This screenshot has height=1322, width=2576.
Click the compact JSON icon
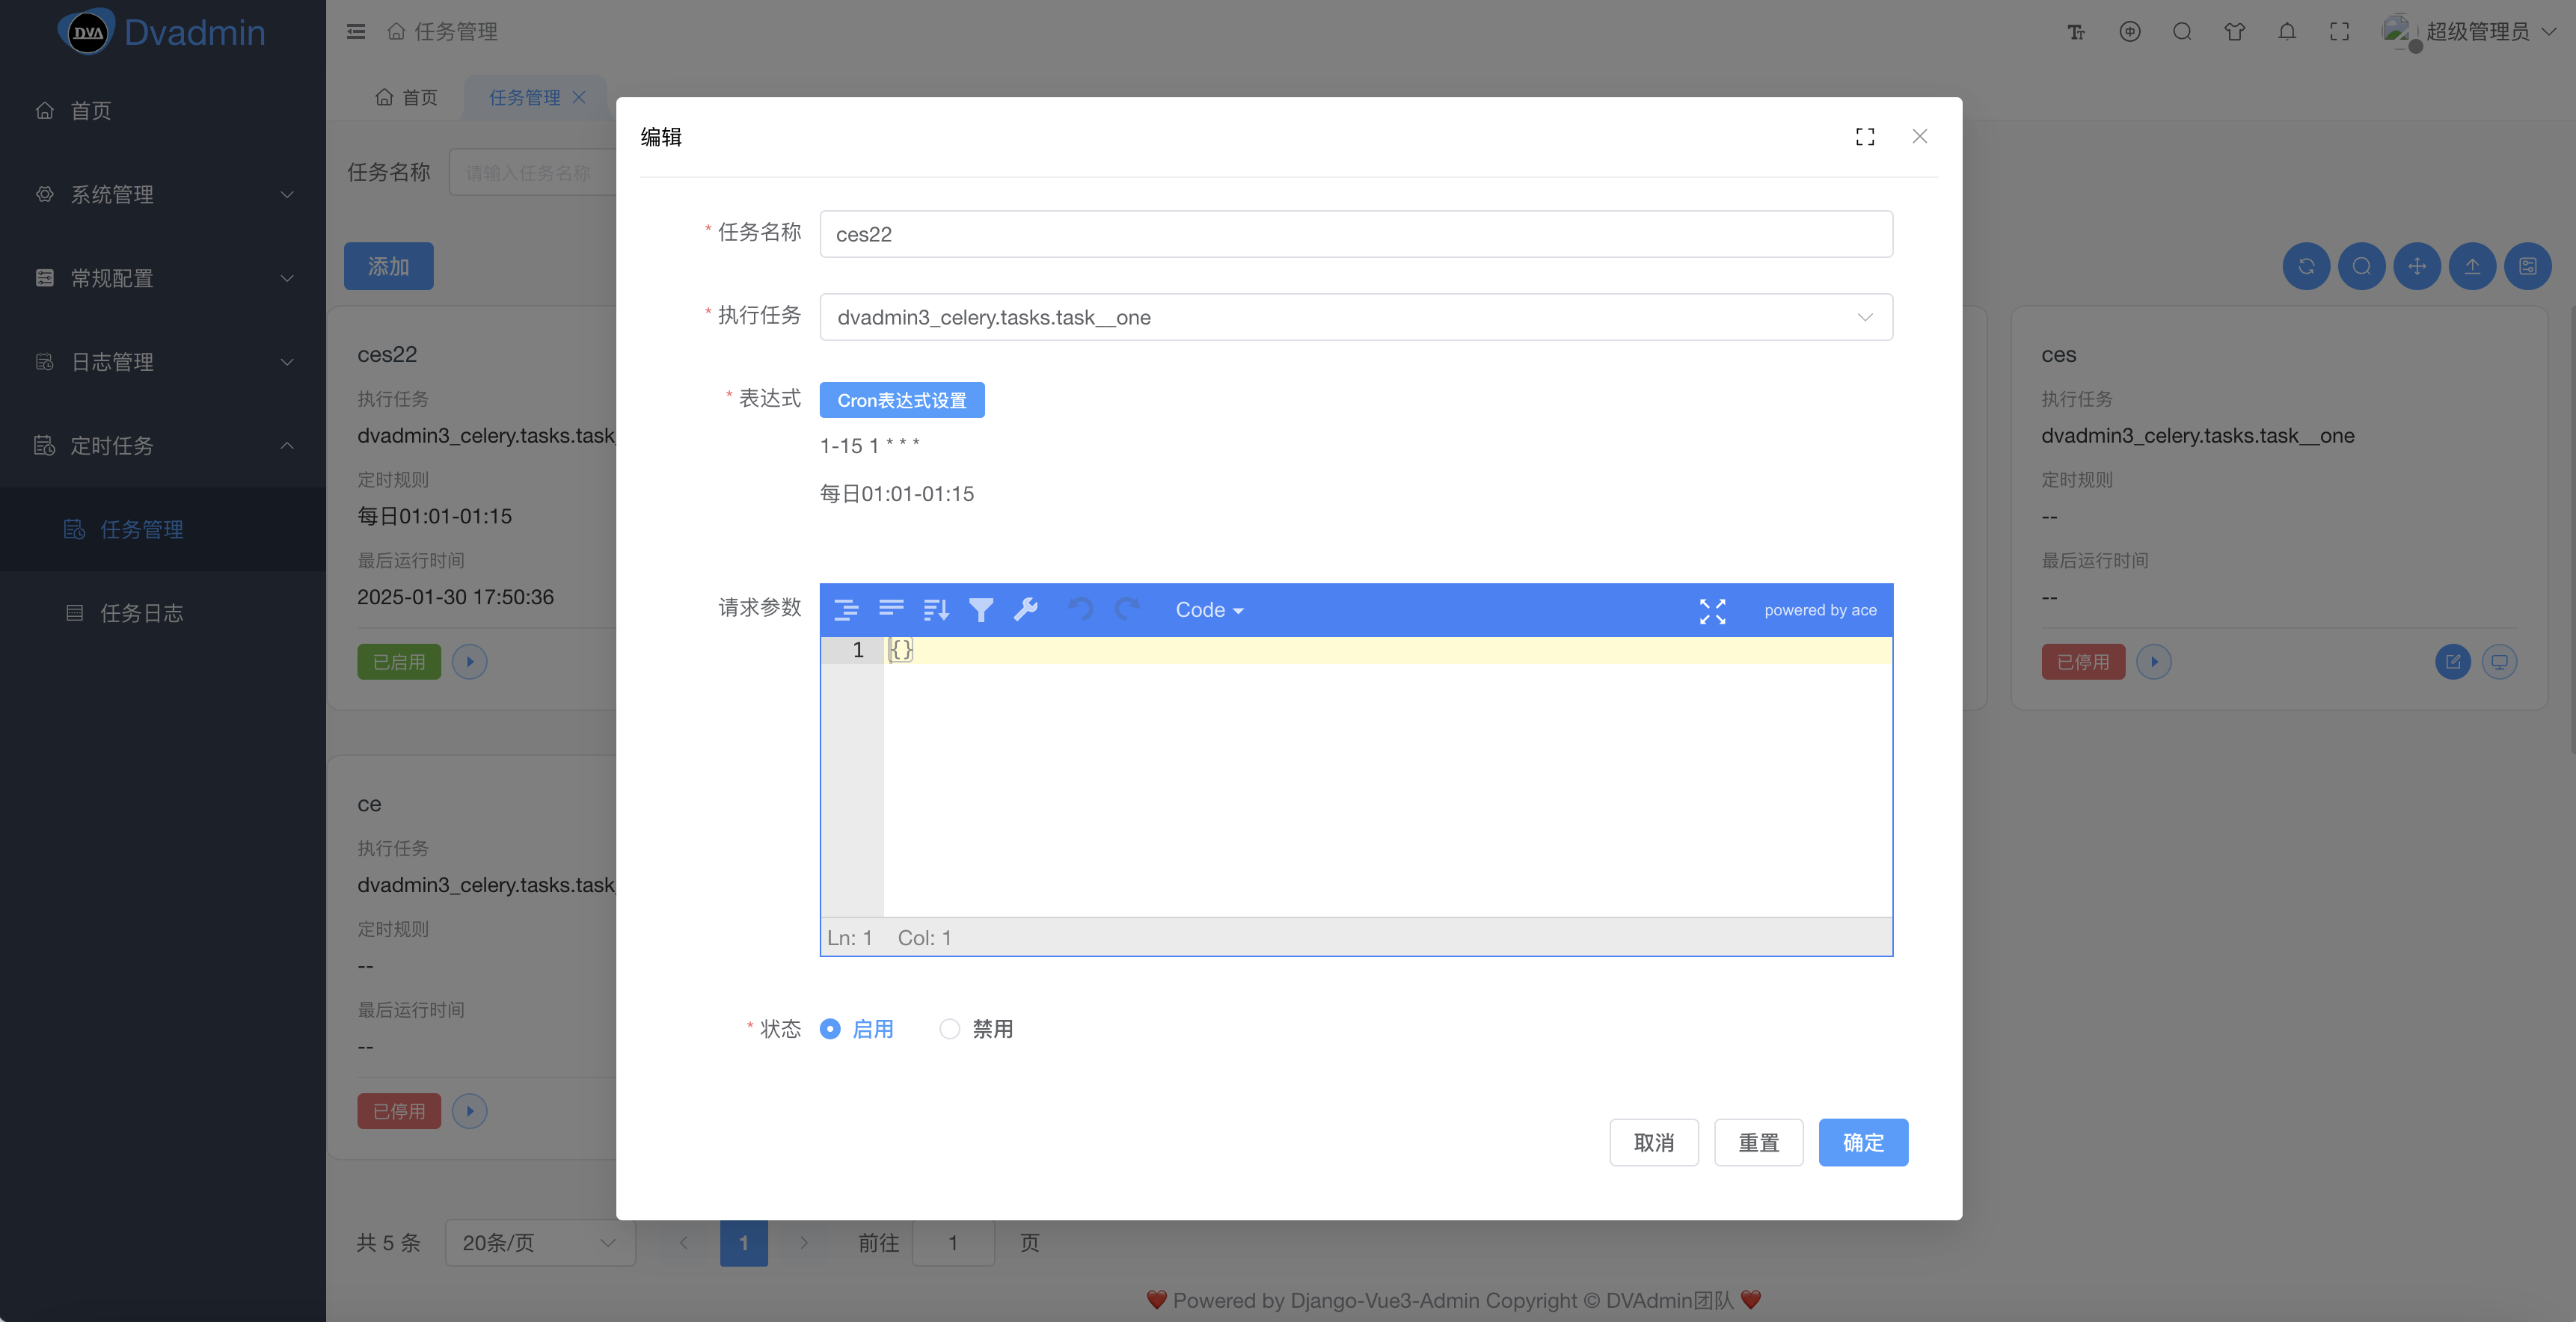(x=891, y=610)
